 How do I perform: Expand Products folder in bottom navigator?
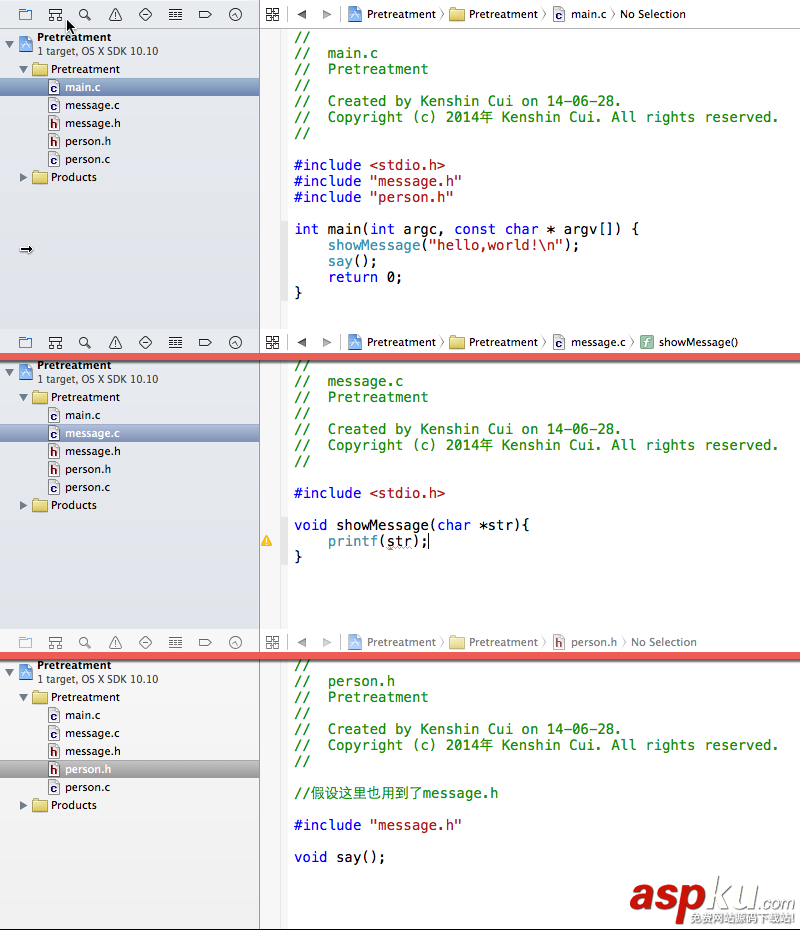coord(24,805)
